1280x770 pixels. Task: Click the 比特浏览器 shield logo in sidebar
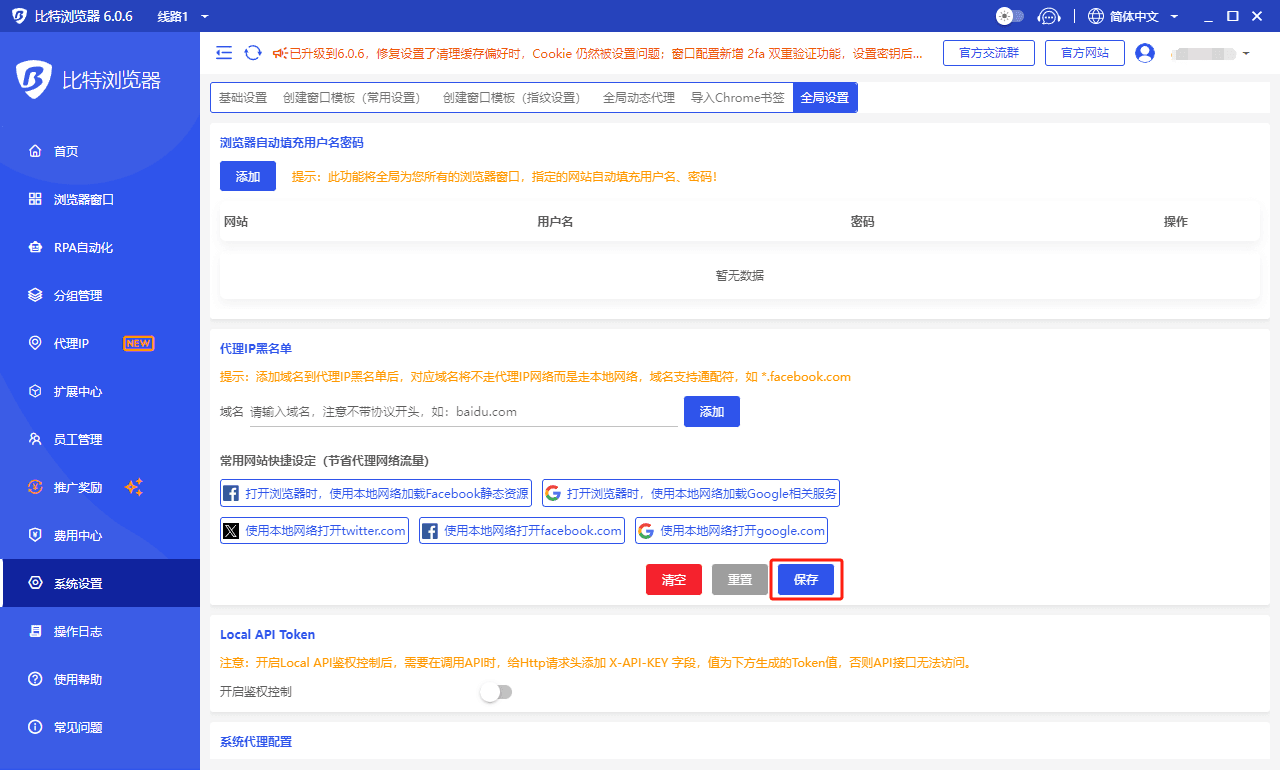[34, 81]
